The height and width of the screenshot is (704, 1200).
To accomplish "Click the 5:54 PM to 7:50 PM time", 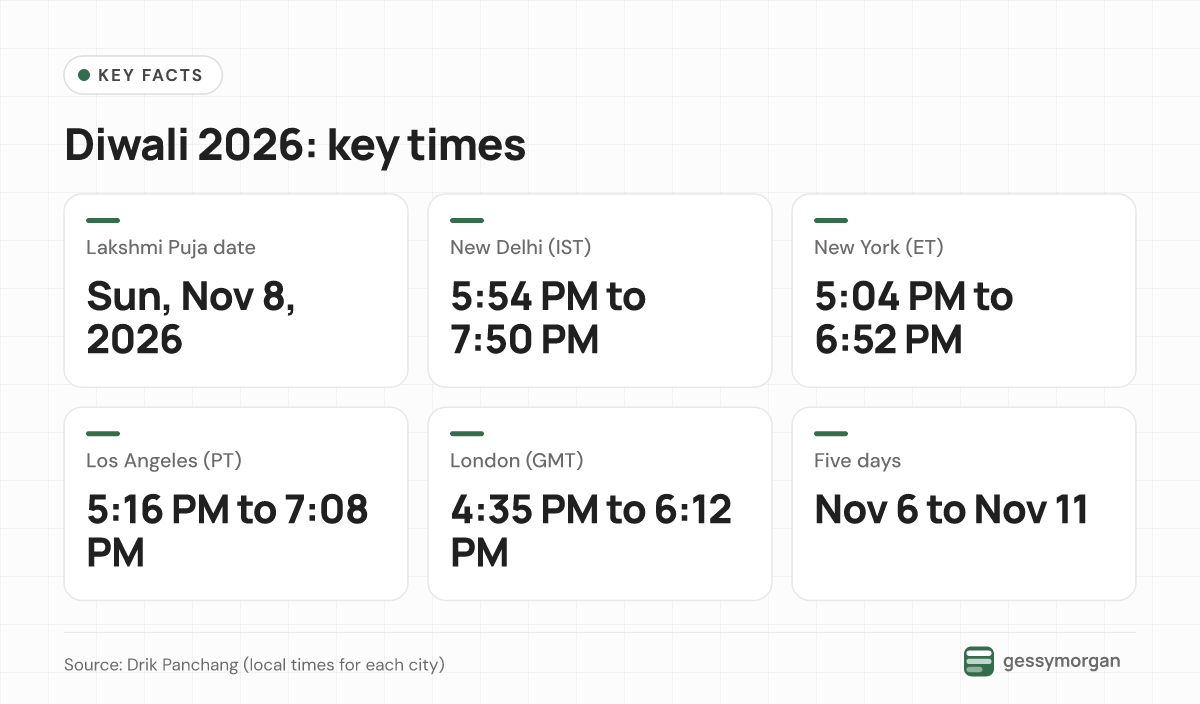I will point(548,318).
